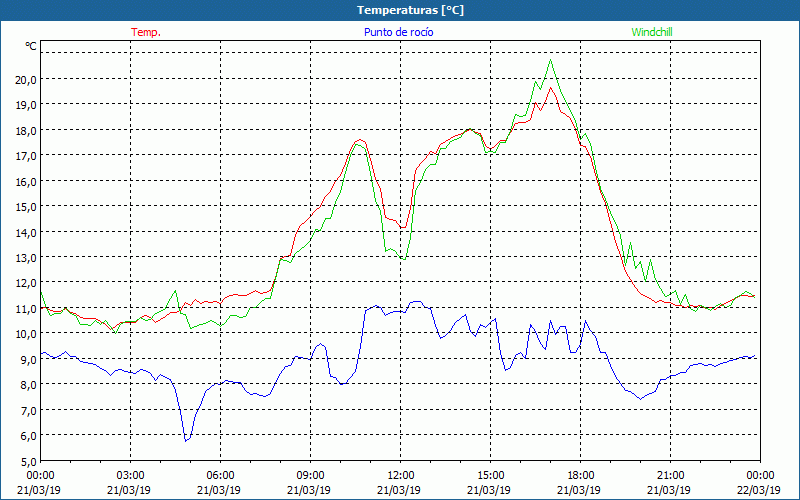Image resolution: width=800 pixels, height=500 pixels.
Task: Click the '8,0' y-axis value
Action: [29, 385]
